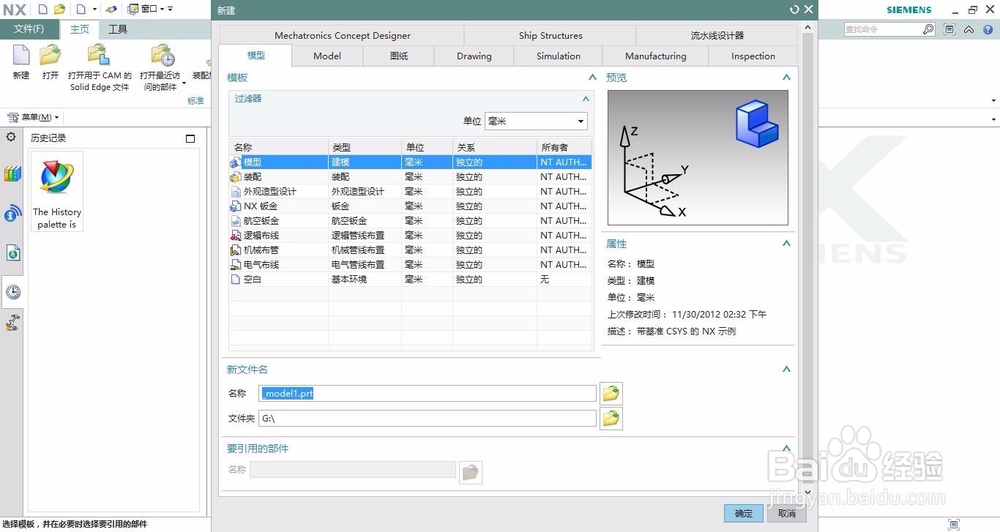Viewport: 1000px width, 532px height.
Task: Collapse the 预览 preview section chevron
Action: (x=786, y=77)
